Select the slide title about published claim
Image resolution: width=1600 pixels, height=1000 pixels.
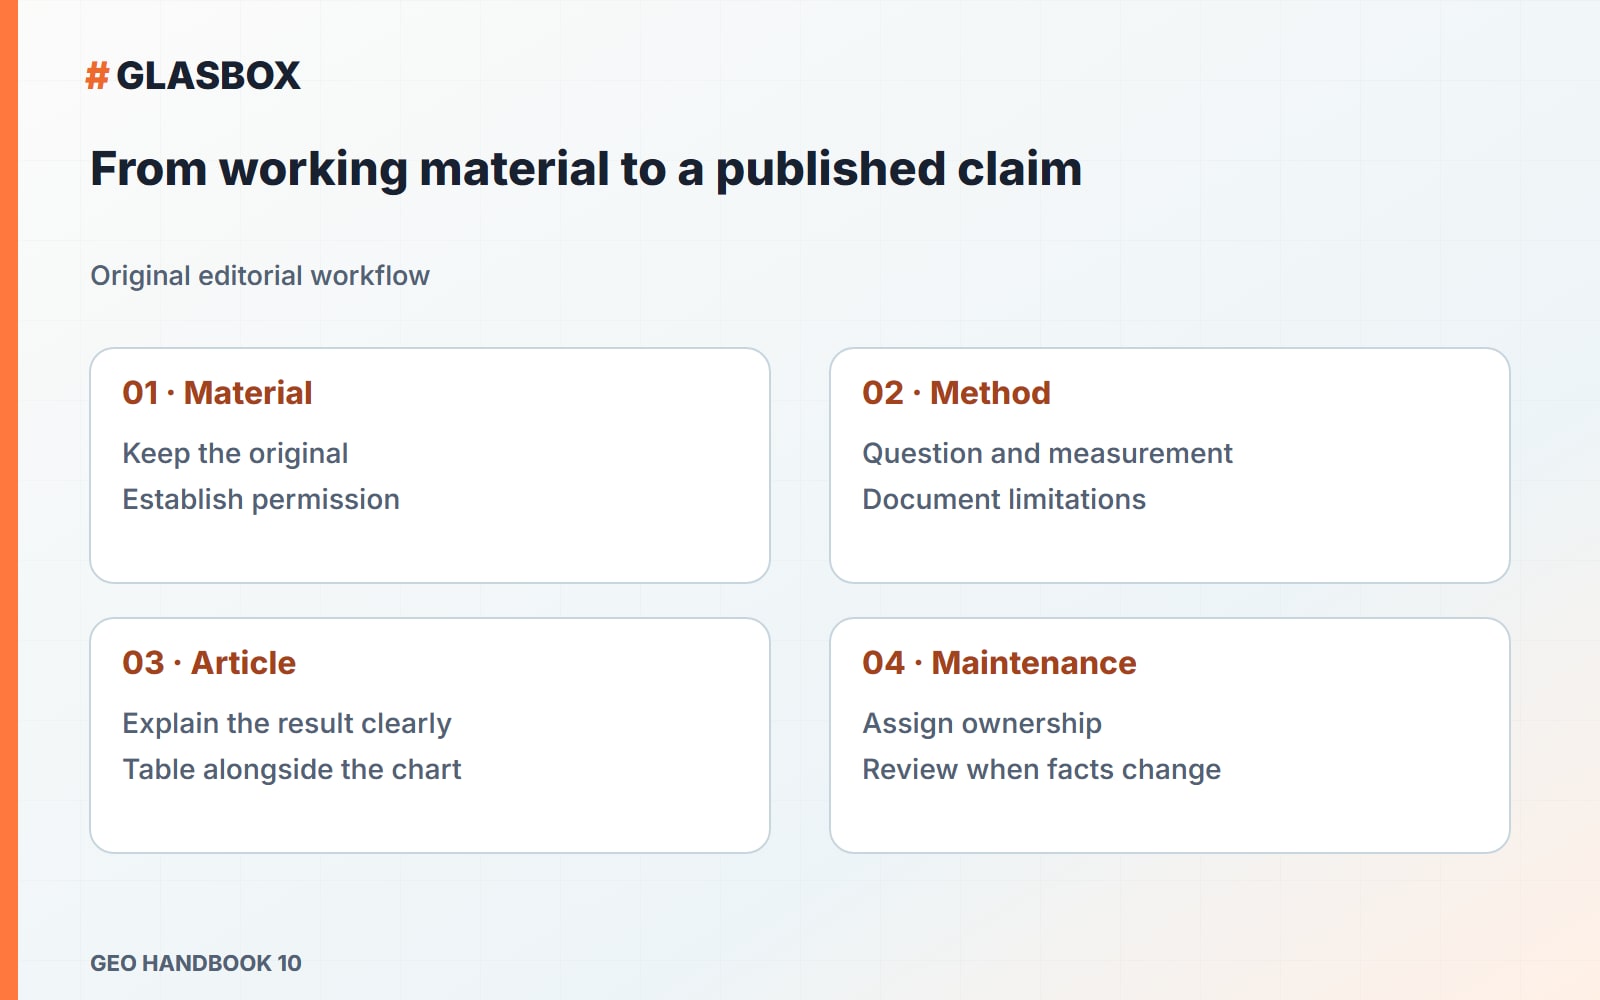pos(586,169)
